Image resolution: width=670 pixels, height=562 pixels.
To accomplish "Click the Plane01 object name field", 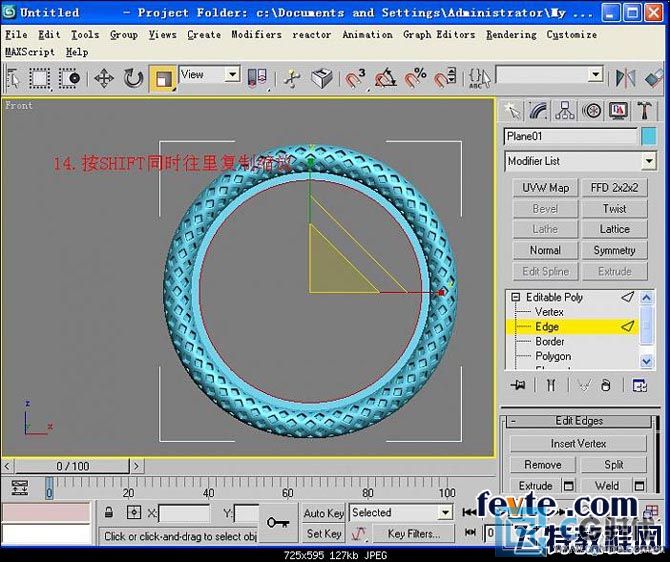I will (x=570, y=137).
